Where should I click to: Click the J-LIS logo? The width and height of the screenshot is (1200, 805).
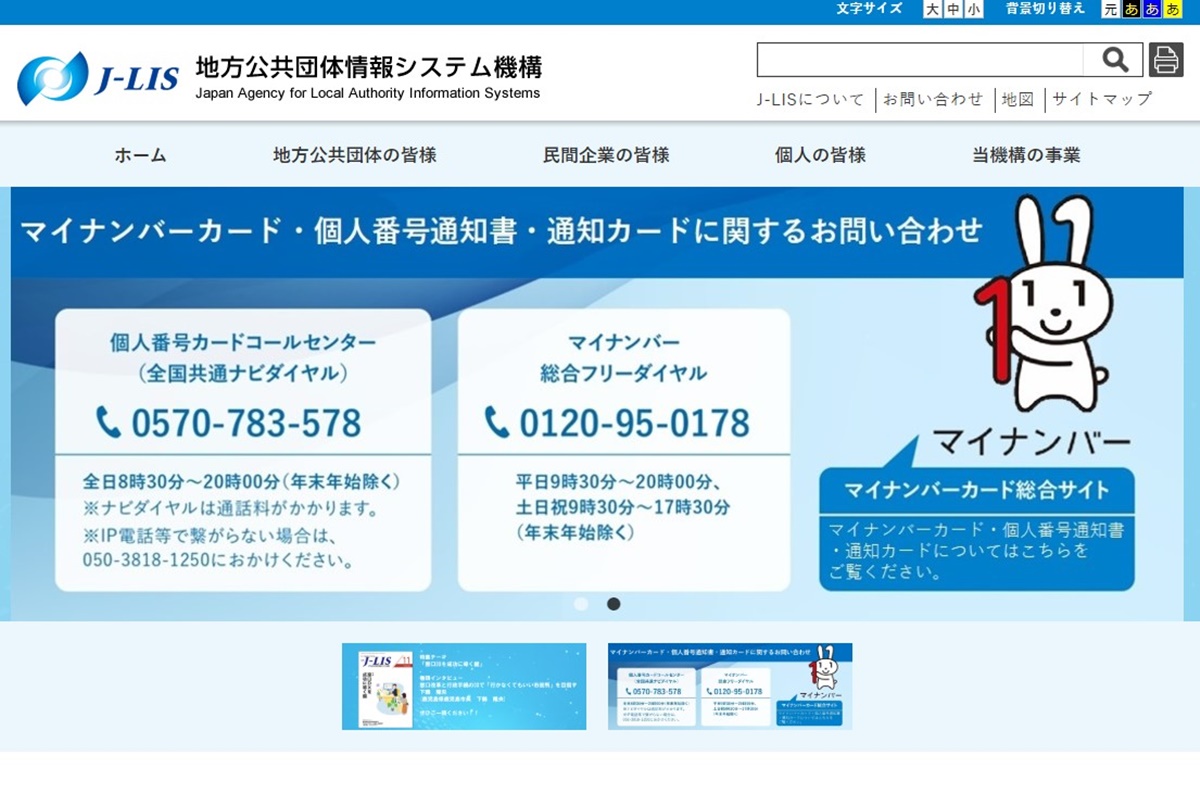tap(98, 78)
